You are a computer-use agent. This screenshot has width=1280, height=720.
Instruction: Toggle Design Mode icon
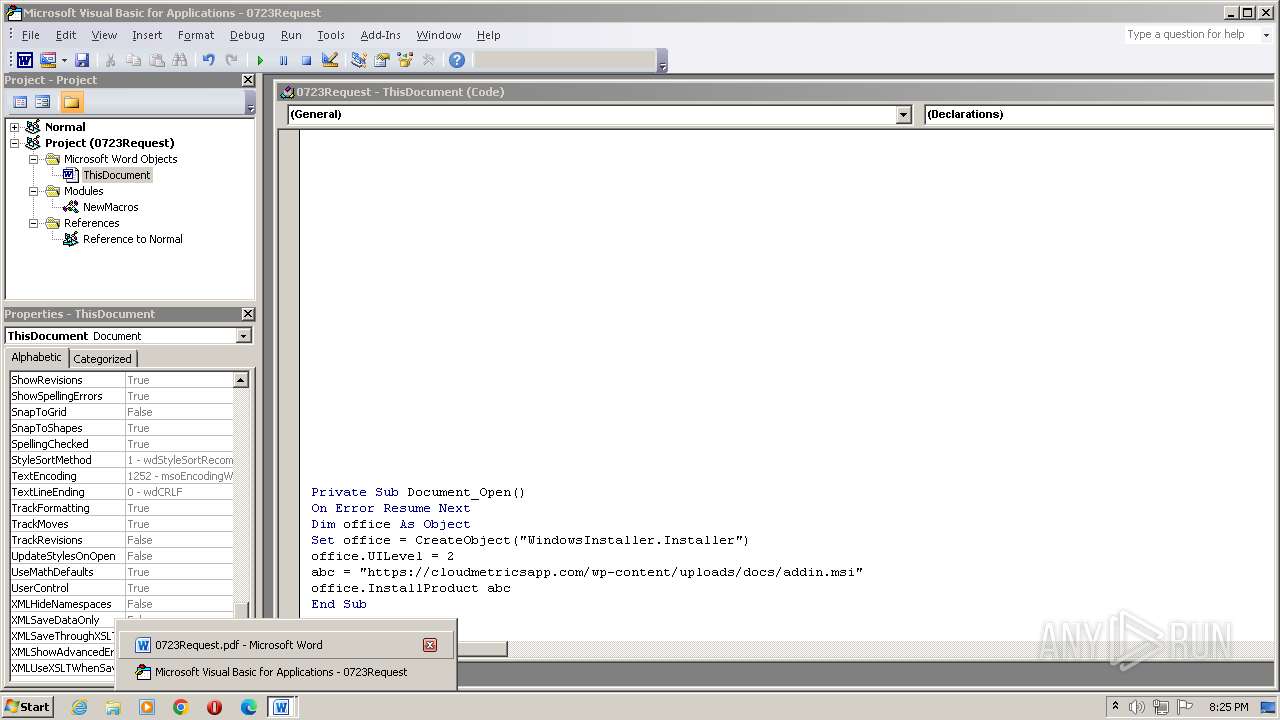[330, 60]
